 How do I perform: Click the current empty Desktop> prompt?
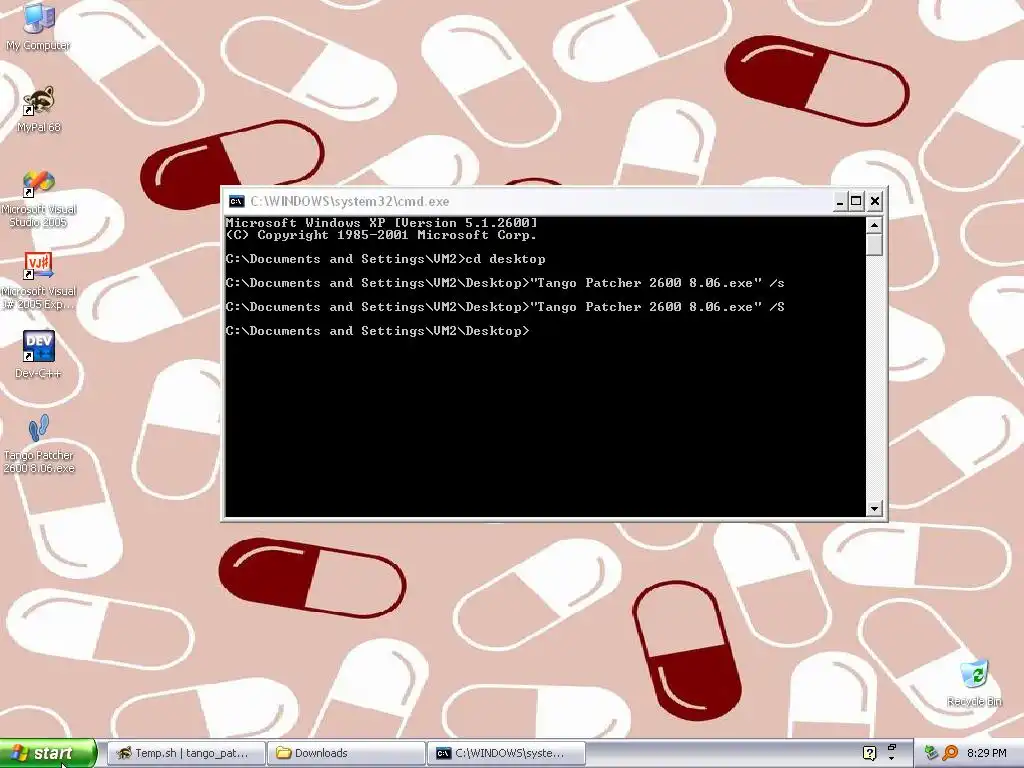[x=377, y=331]
